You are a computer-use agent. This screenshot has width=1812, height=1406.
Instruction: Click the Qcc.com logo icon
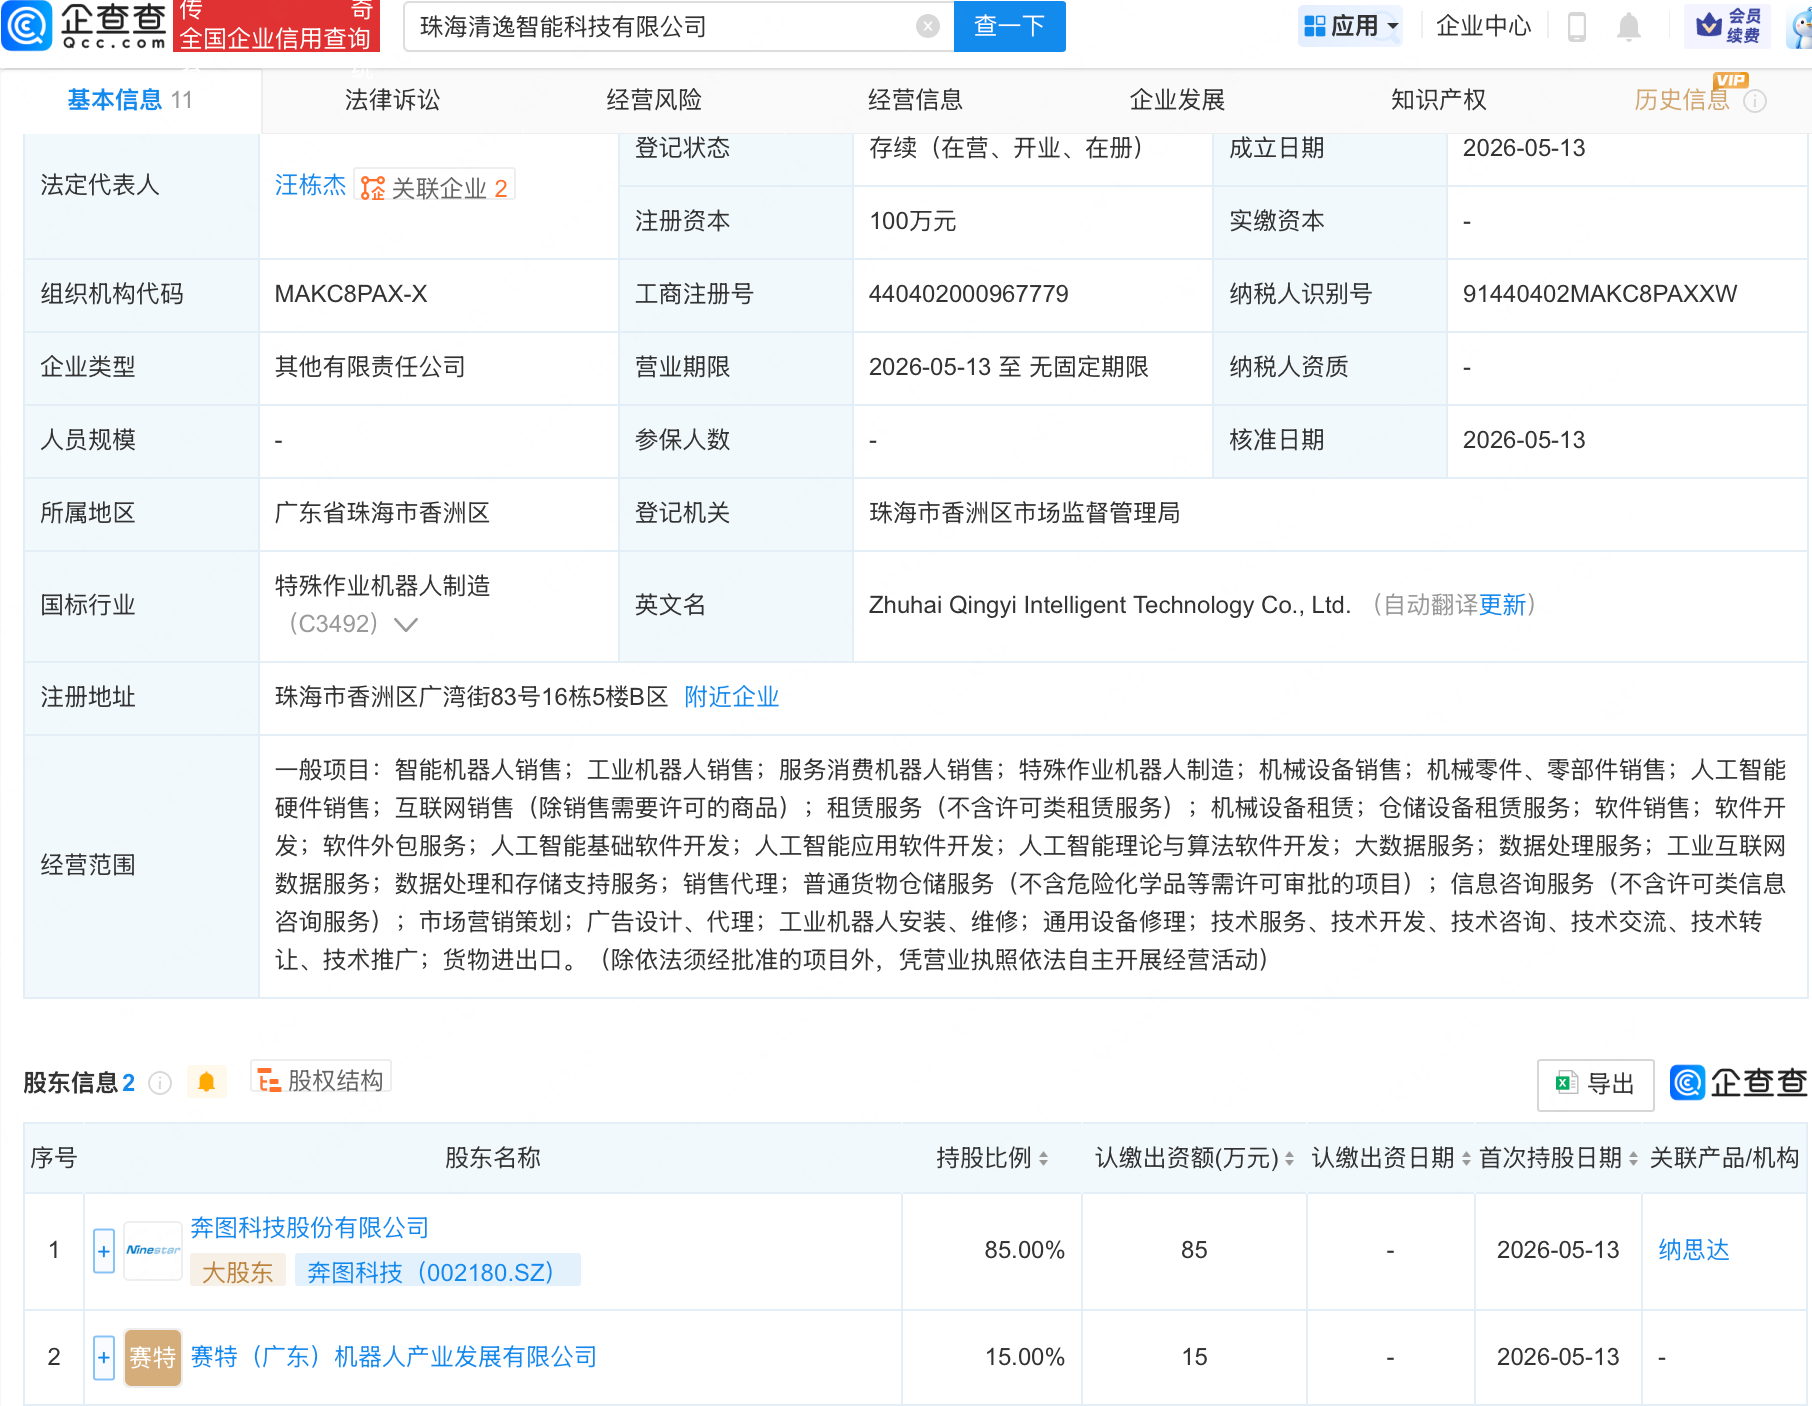pyautogui.click(x=27, y=25)
